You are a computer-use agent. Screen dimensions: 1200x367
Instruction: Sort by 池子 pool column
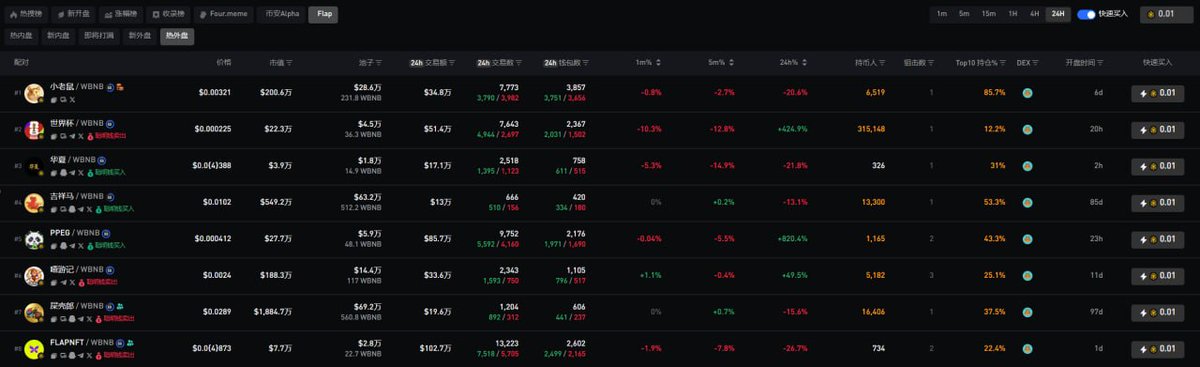tap(370, 62)
